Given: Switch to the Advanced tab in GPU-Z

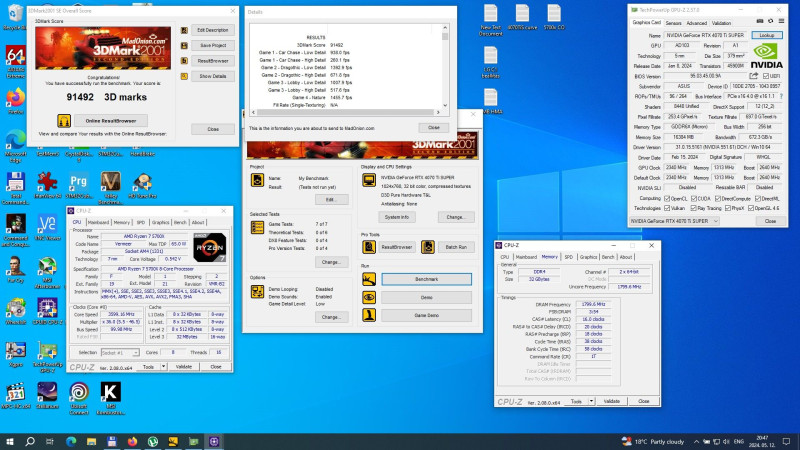Looking at the screenshot, I should 696,23.
